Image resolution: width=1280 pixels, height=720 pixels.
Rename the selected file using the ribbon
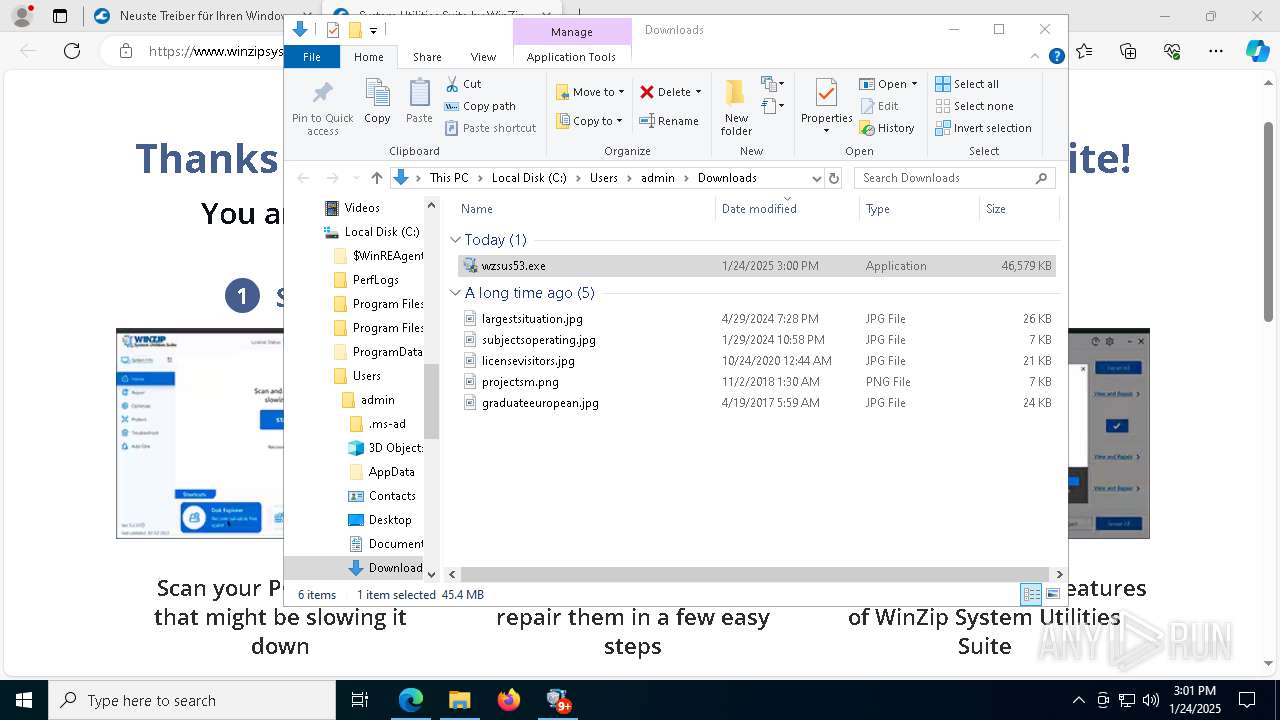tap(669, 121)
